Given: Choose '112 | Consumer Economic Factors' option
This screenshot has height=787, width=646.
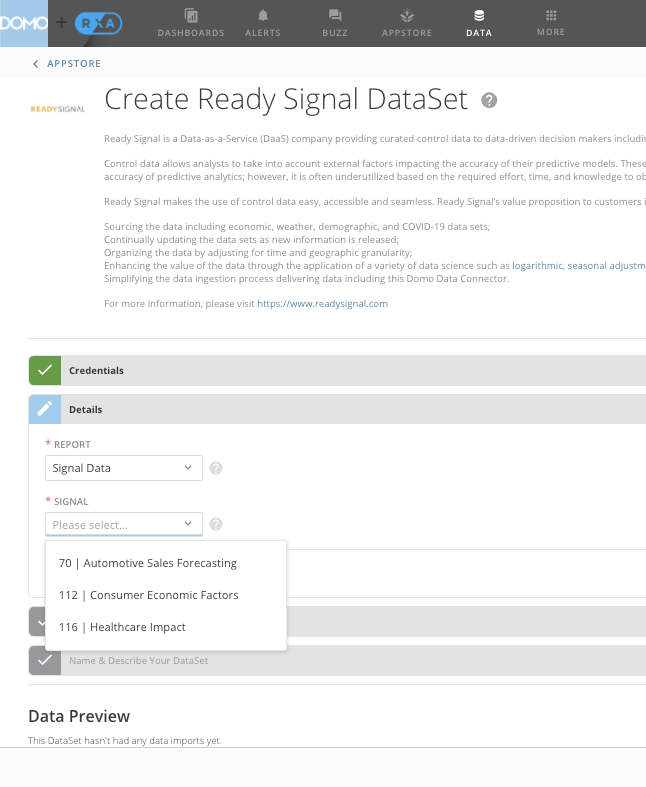Looking at the screenshot, I should [x=148, y=595].
